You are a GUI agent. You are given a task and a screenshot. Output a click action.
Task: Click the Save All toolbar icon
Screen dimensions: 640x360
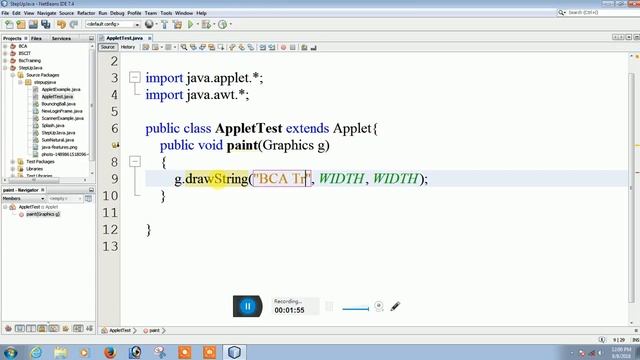[46, 24]
